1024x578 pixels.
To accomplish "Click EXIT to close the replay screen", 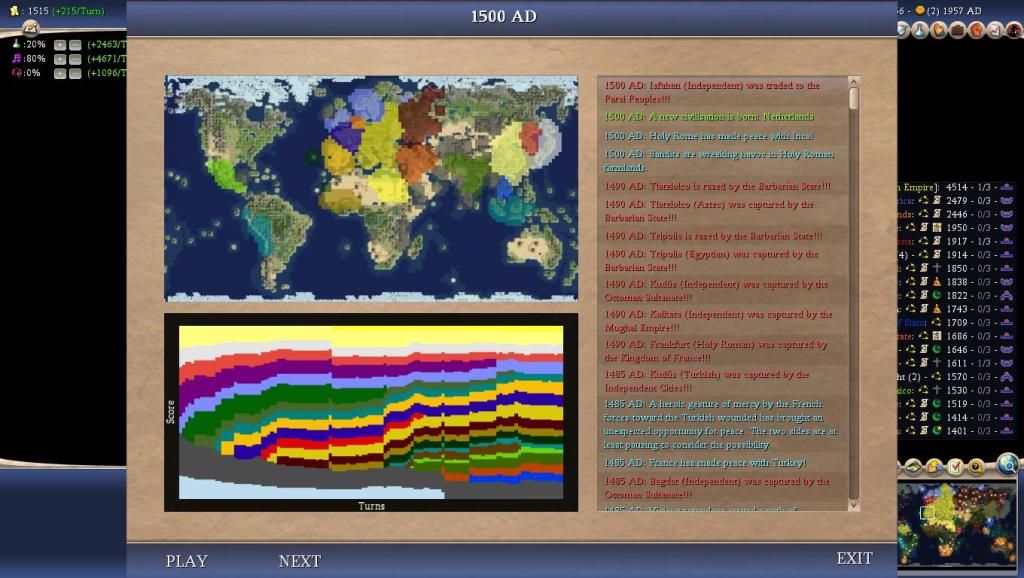I will click(x=854, y=558).
